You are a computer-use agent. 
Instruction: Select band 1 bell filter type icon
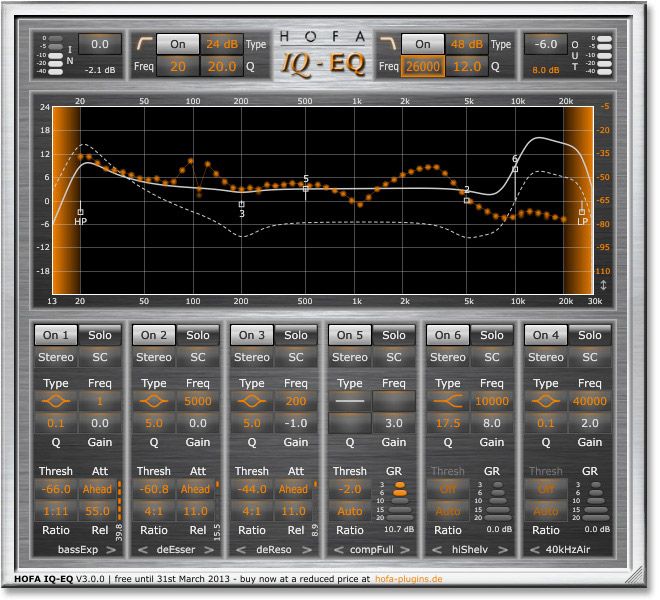[x=56, y=401]
